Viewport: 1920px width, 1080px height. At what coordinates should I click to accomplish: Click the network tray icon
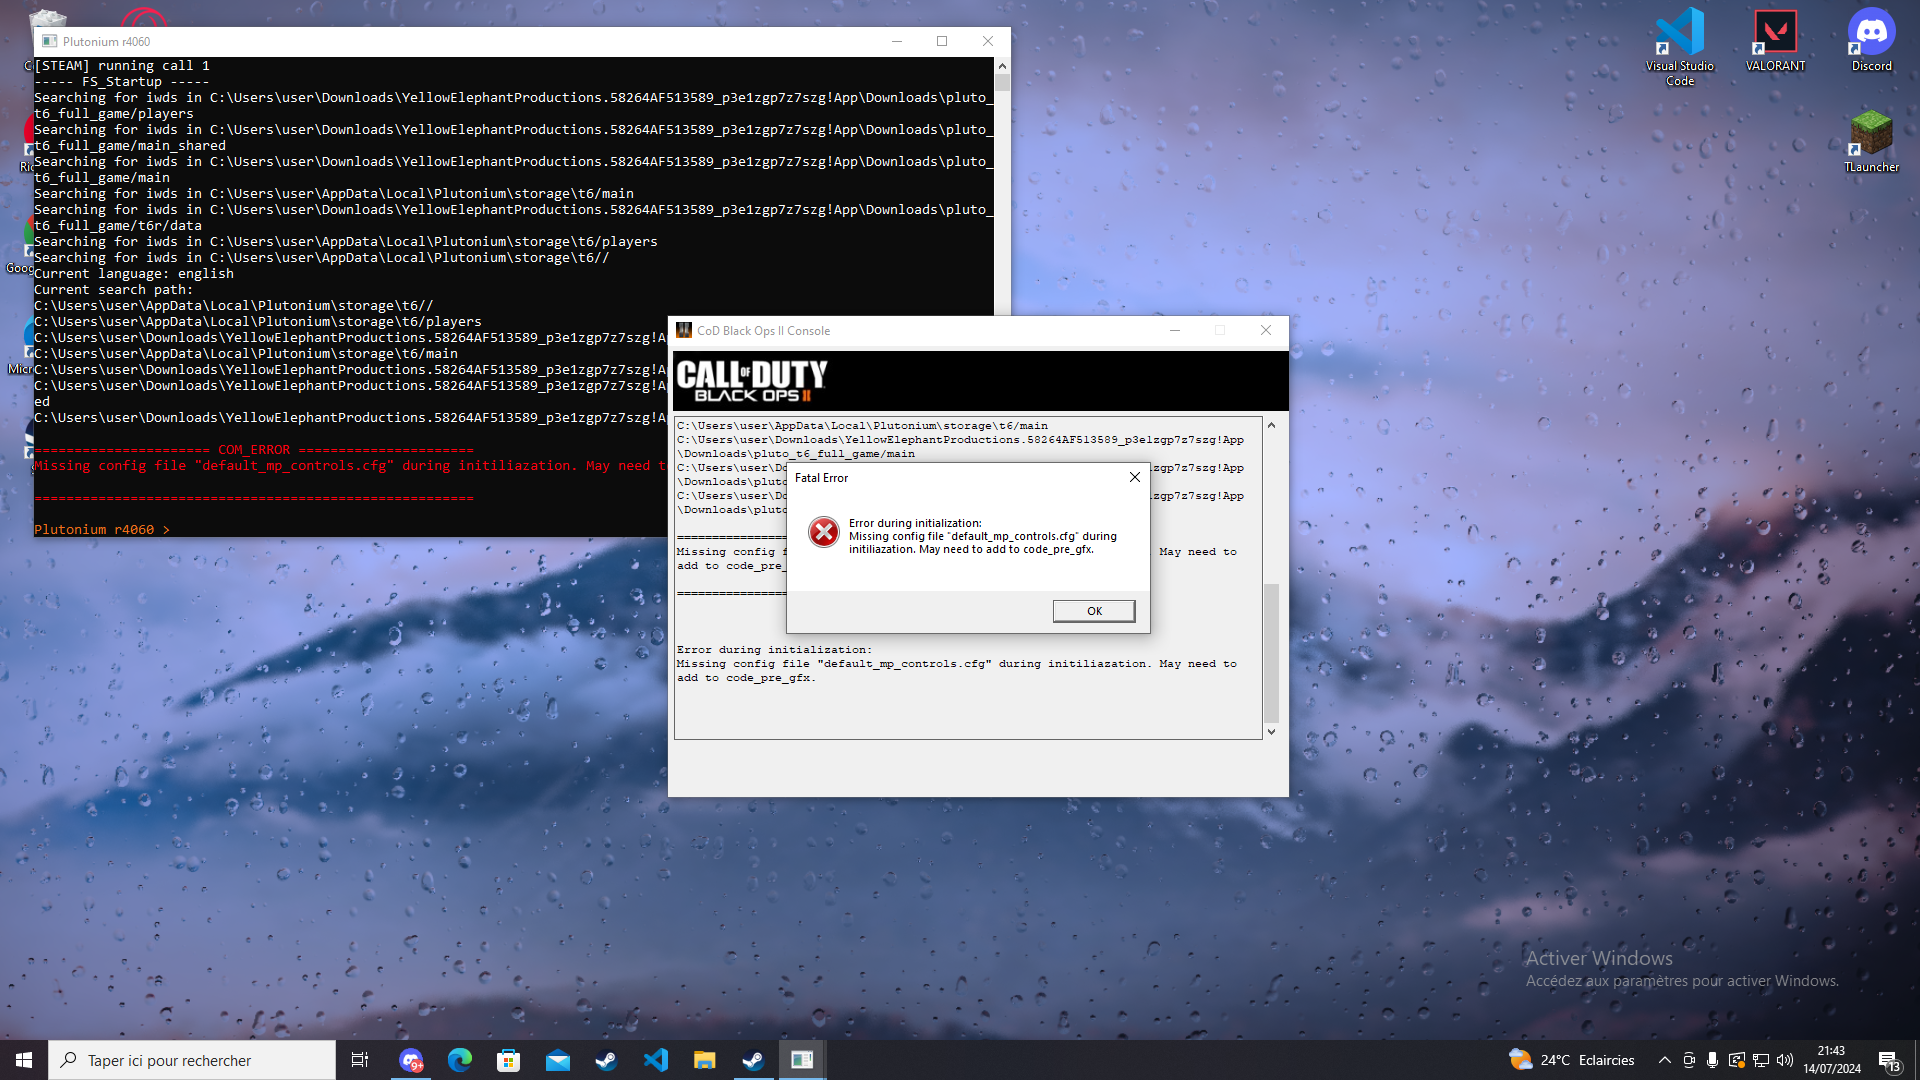[1761, 1060]
